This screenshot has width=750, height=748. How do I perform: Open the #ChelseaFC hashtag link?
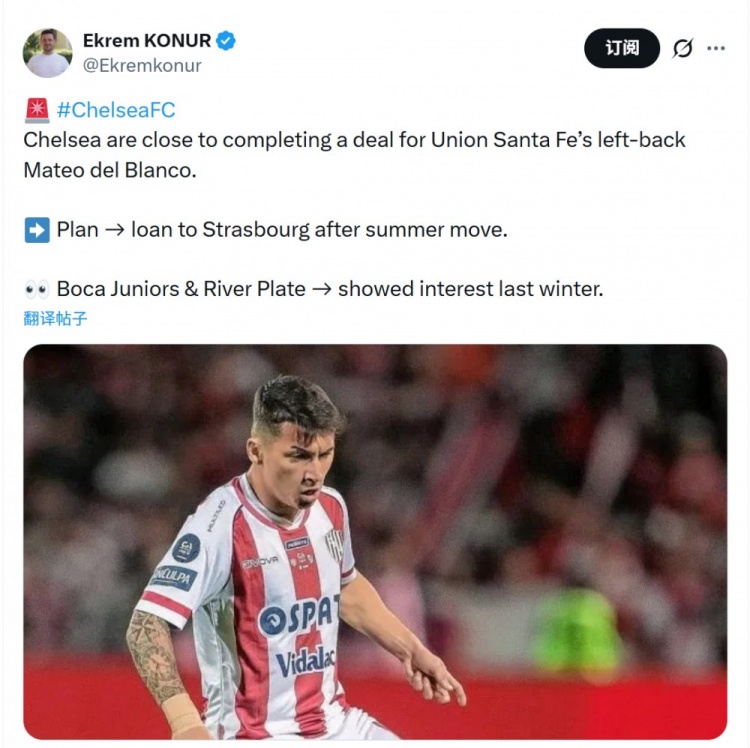(116, 110)
